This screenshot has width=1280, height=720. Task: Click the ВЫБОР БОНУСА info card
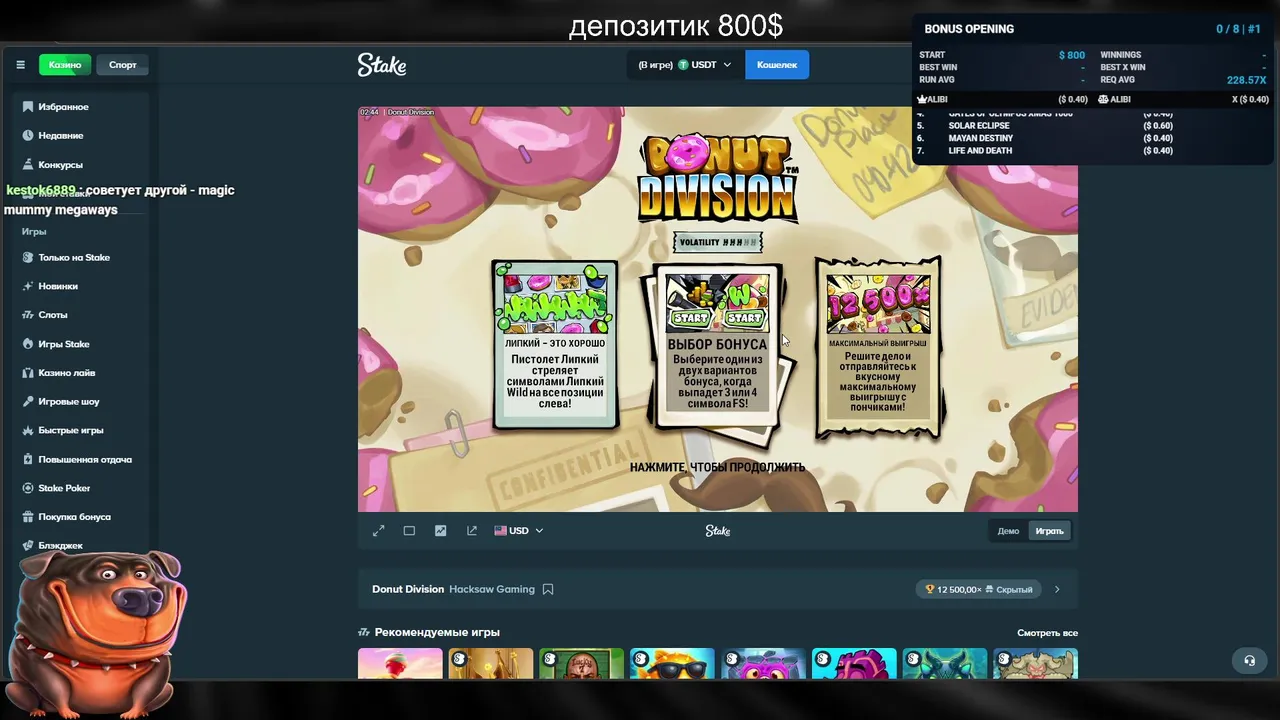(717, 345)
